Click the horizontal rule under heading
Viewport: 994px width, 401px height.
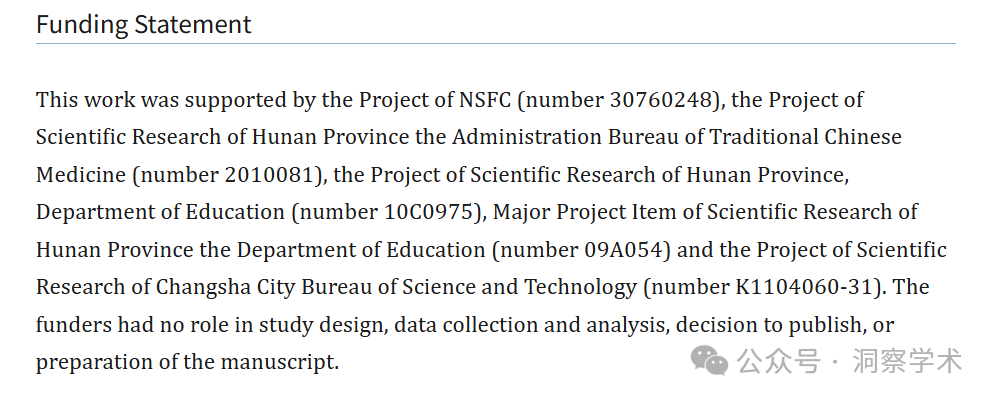[496, 44]
